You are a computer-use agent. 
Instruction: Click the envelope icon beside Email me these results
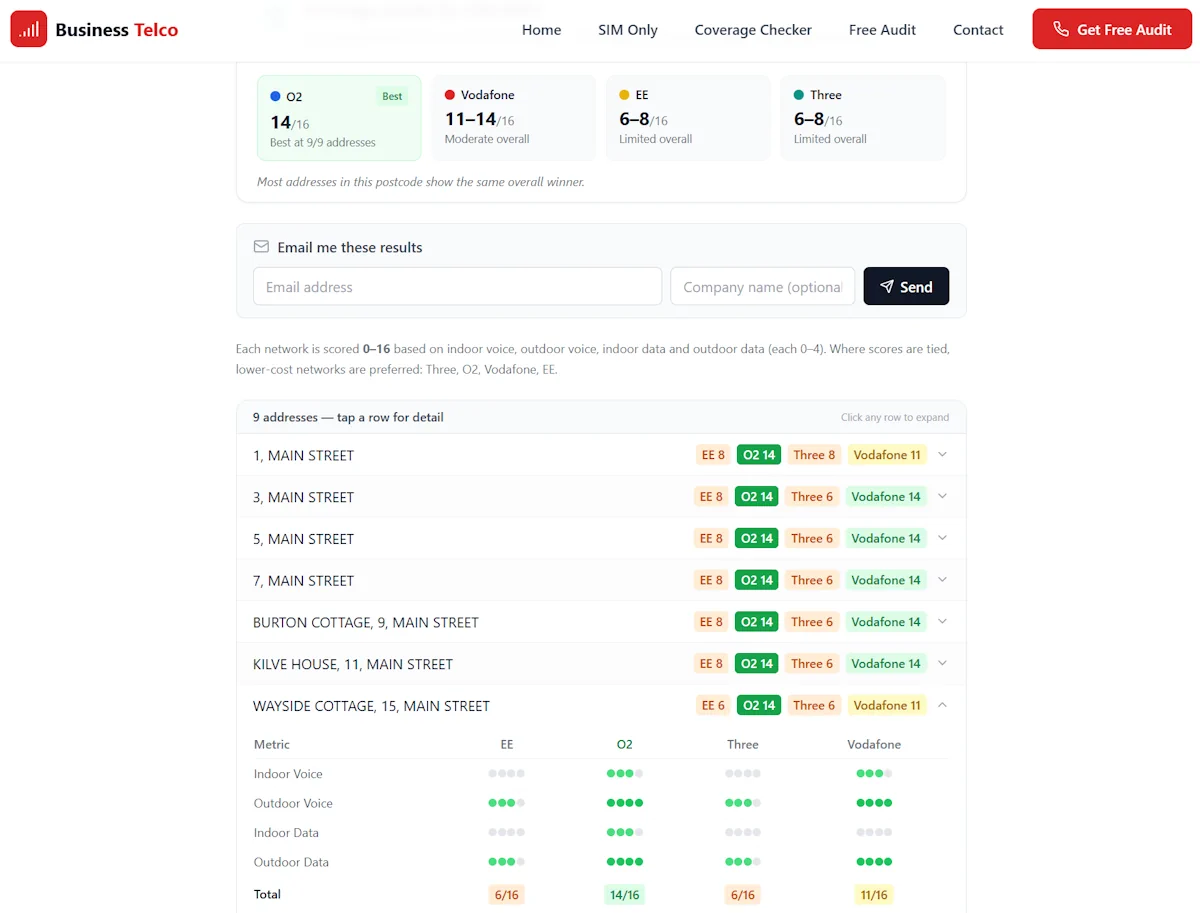pyautogui.click(x=261, y=246)
